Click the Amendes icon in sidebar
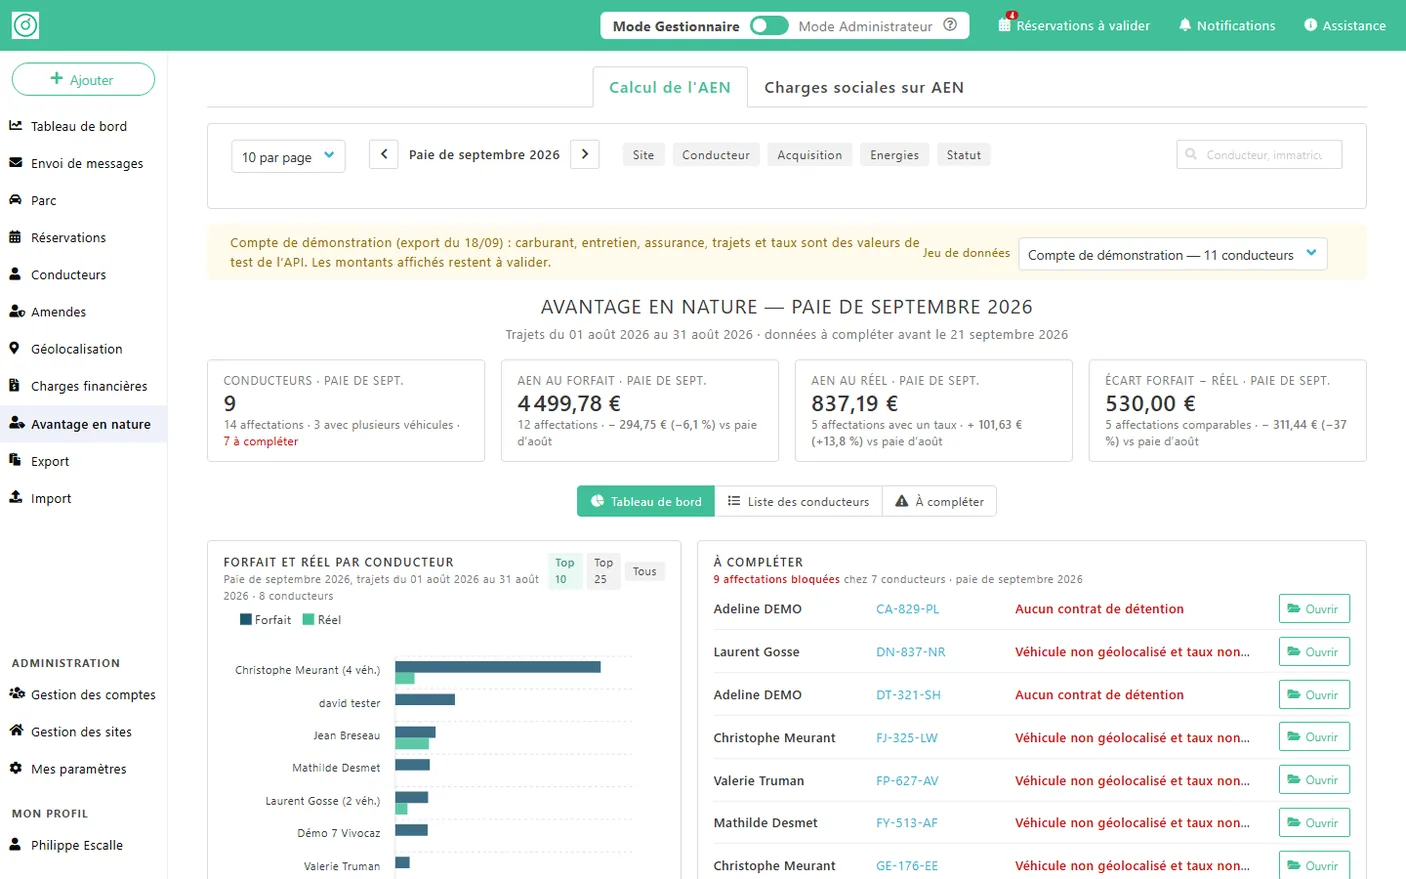 [x=17, y=311]
